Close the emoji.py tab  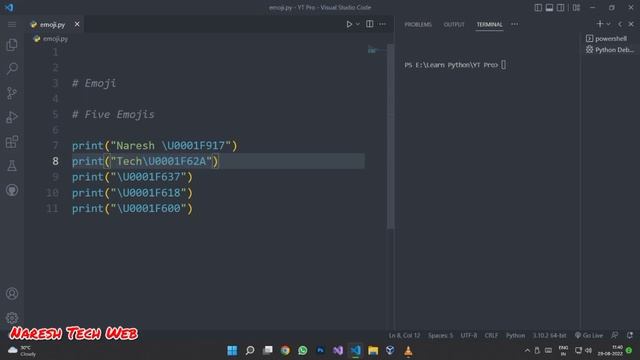click(x=77, y=24)
